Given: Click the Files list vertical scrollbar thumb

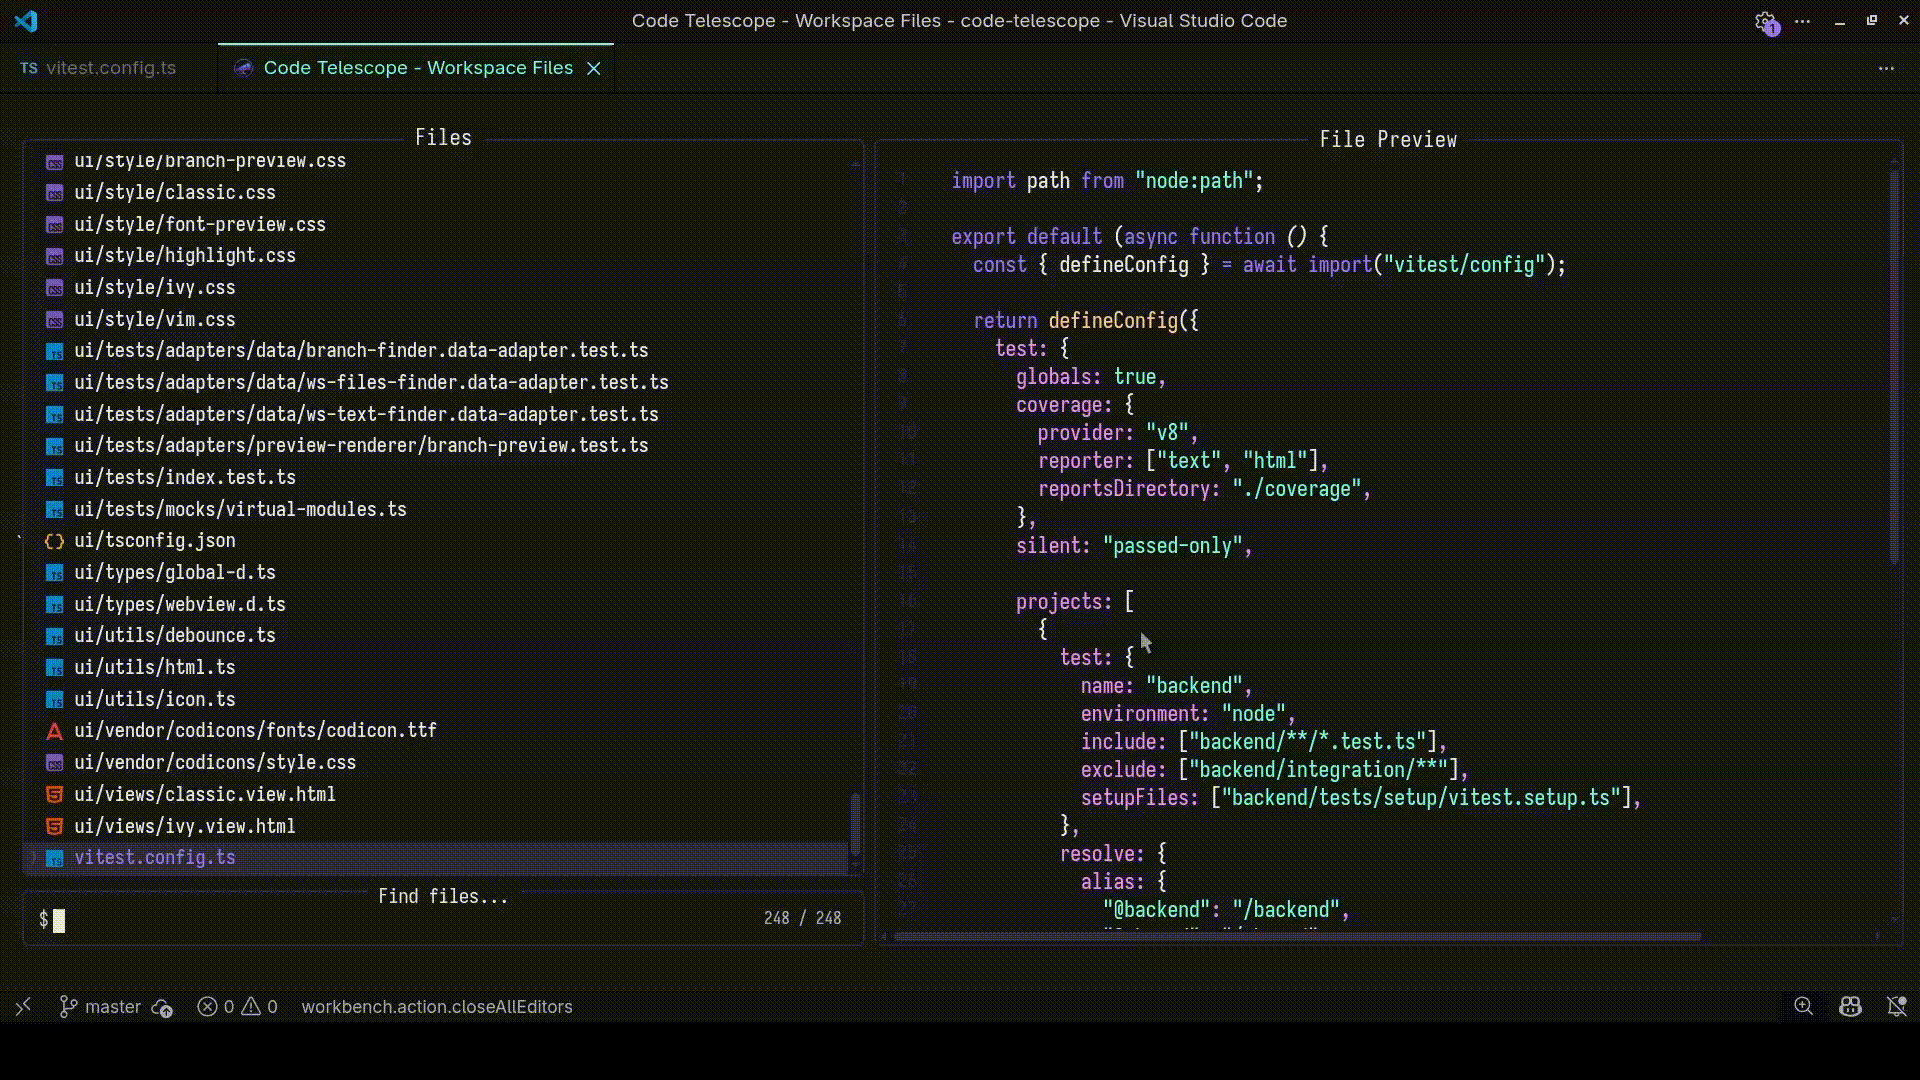Looking at the screenshot, I should [855, 825].
